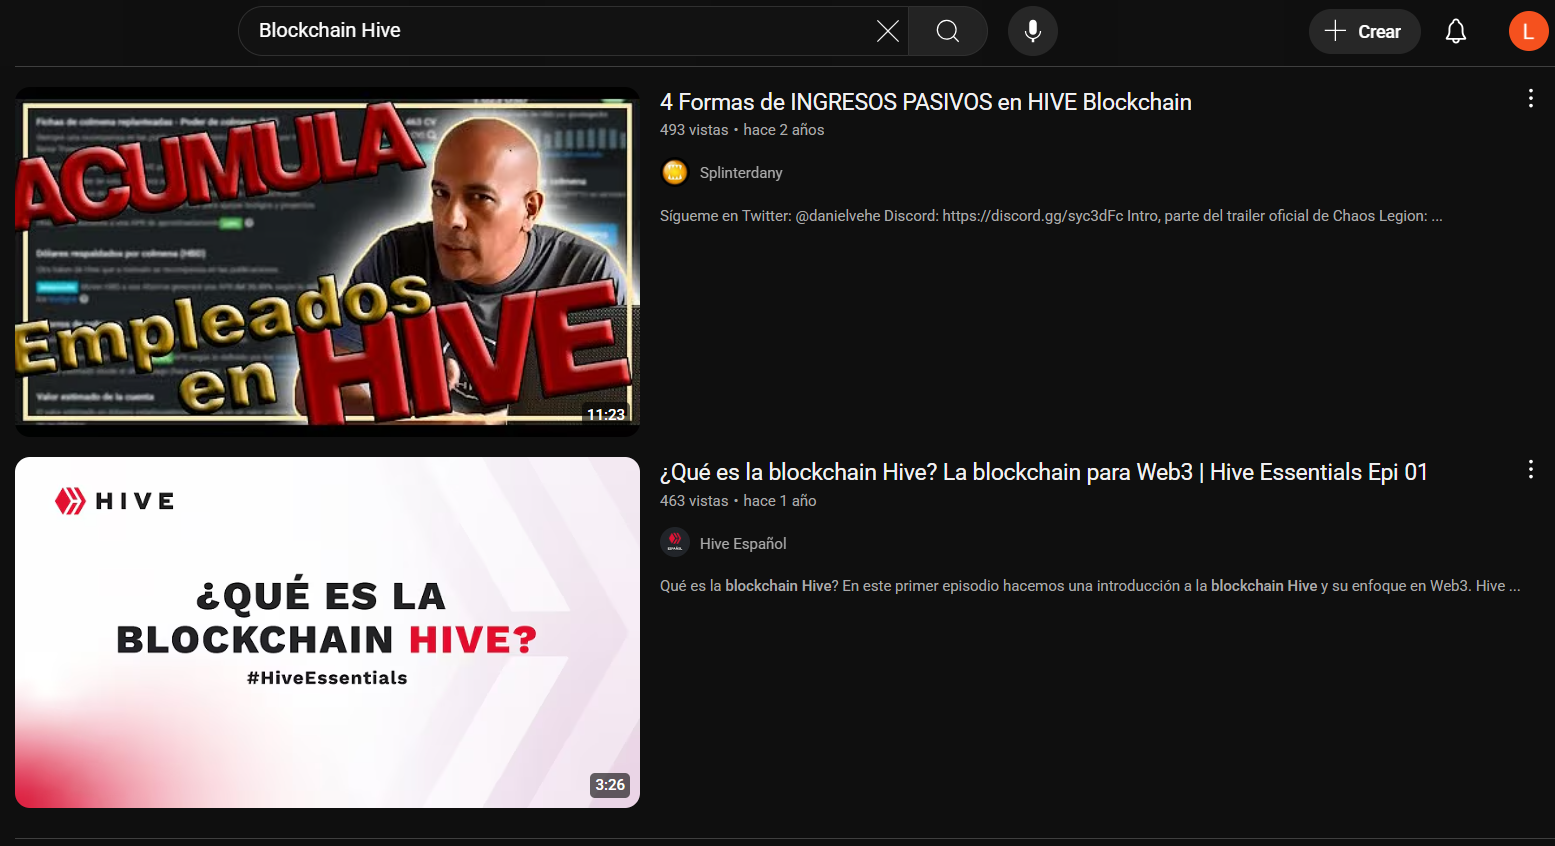1555x846 pixels.
Task: Open the three-dot menu for the INGRESOS PASIVOS video
Action: [1530, 98]
